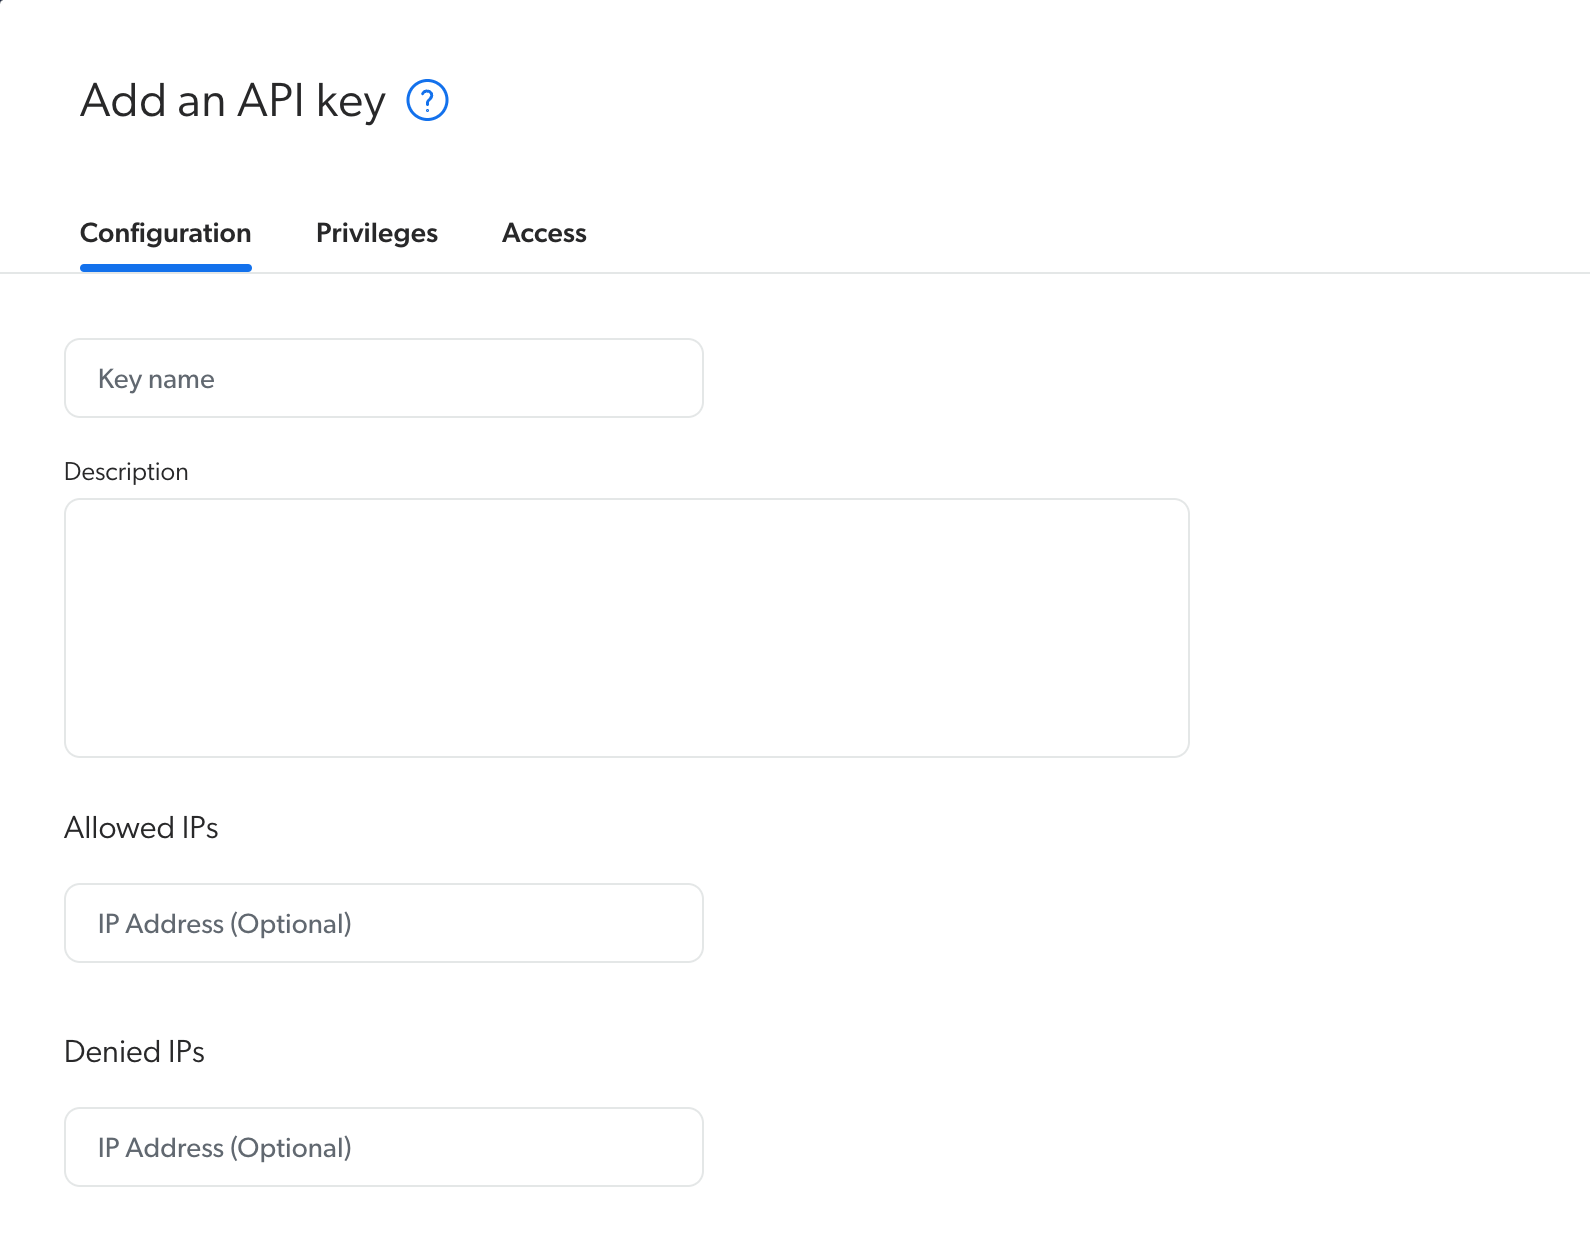
Task: Focus the Key name input field
Action: [384, 378]
